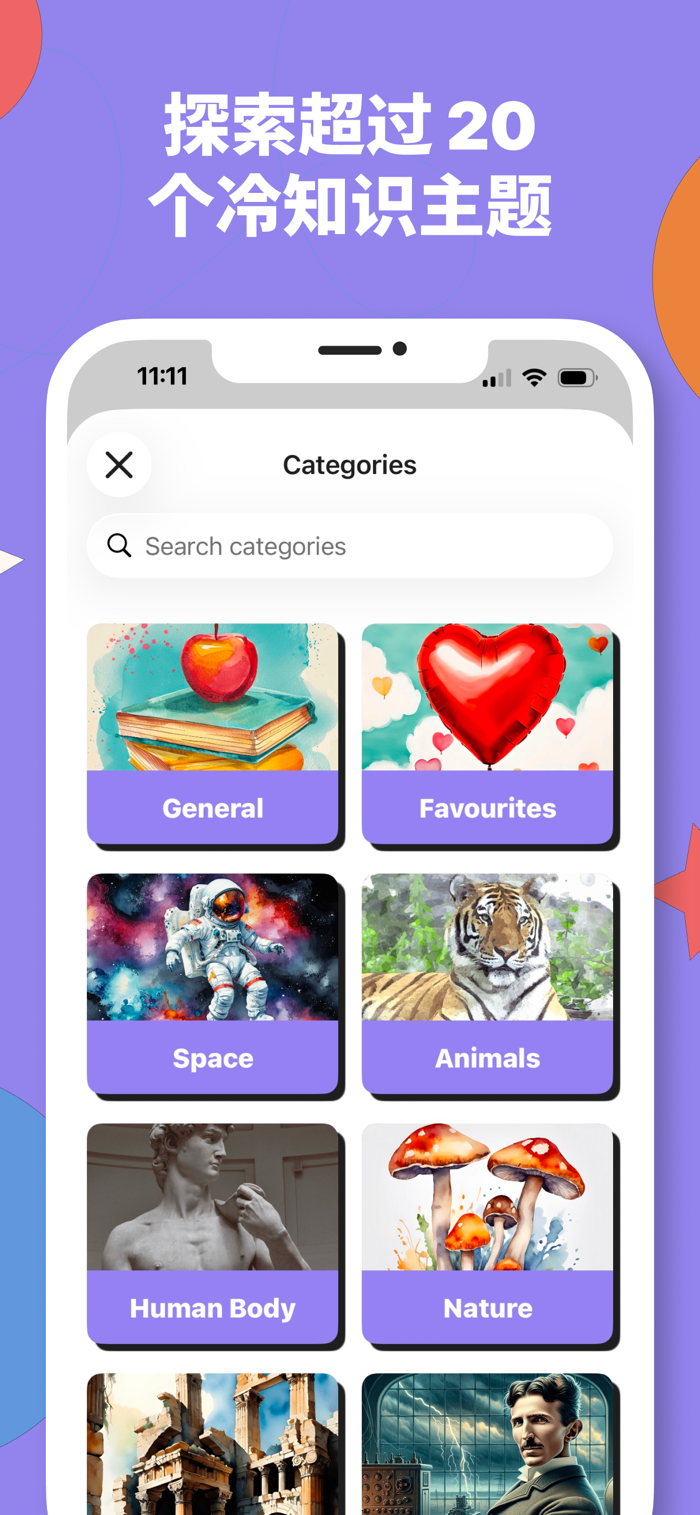
Task: Tap the mushrooms watercolor image
Action: pos(487,1197)
